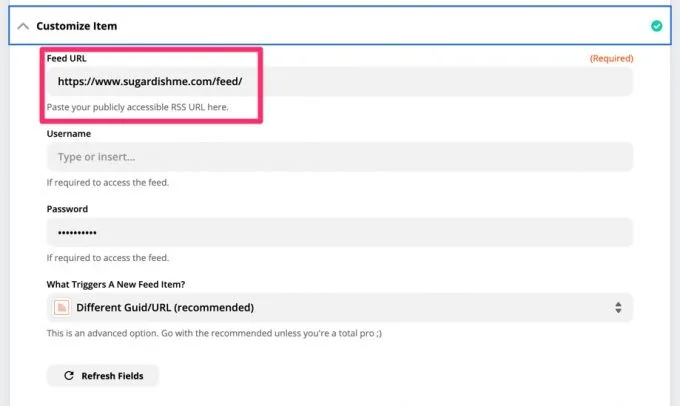Click the orange RSS icon in dropdown

tap(62, 307)
